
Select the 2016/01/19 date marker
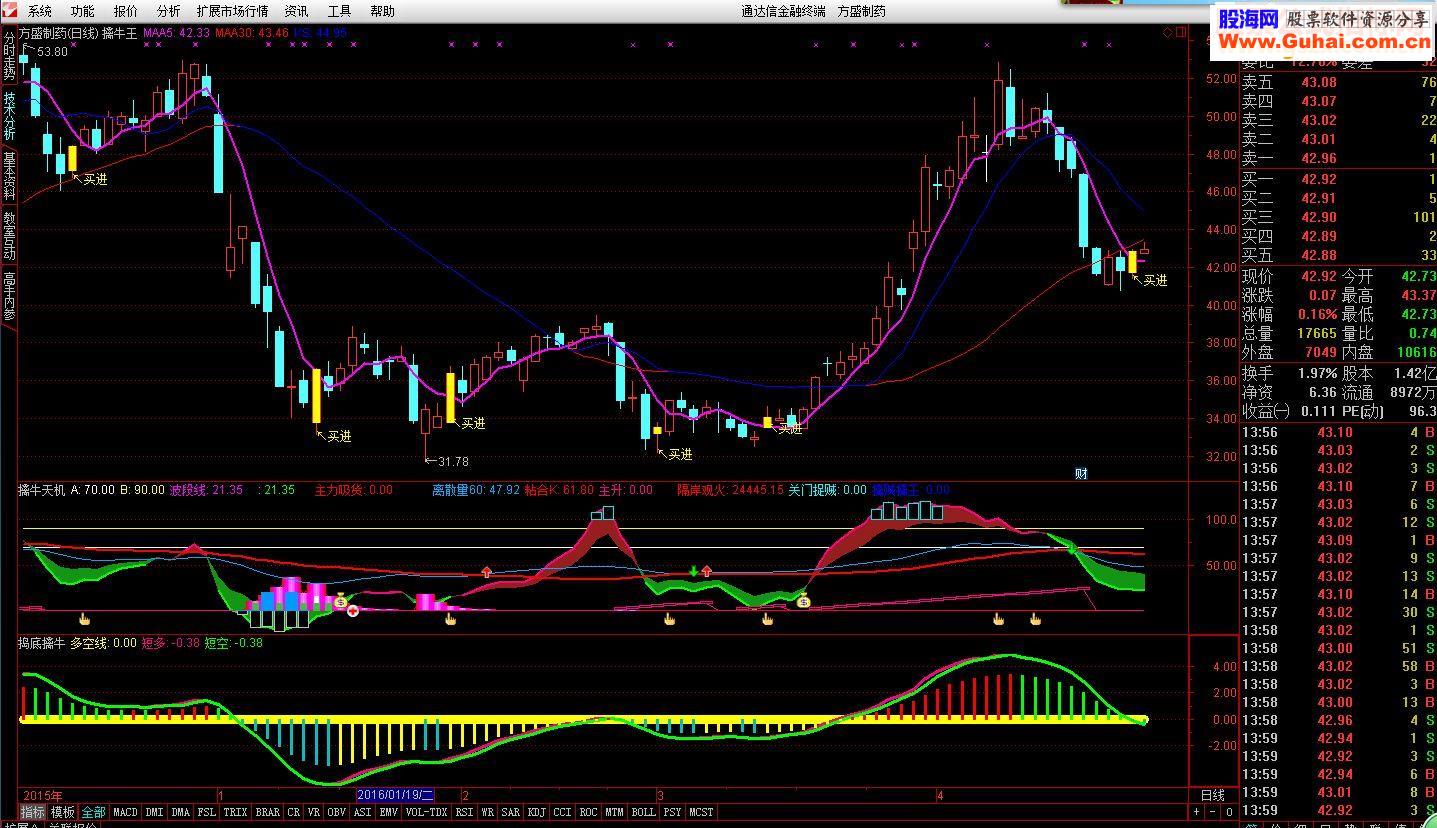[x=396, y=796]
